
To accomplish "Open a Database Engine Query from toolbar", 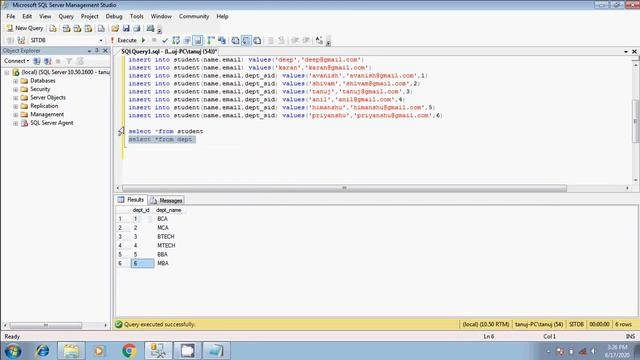I will [x=53, y=28].
